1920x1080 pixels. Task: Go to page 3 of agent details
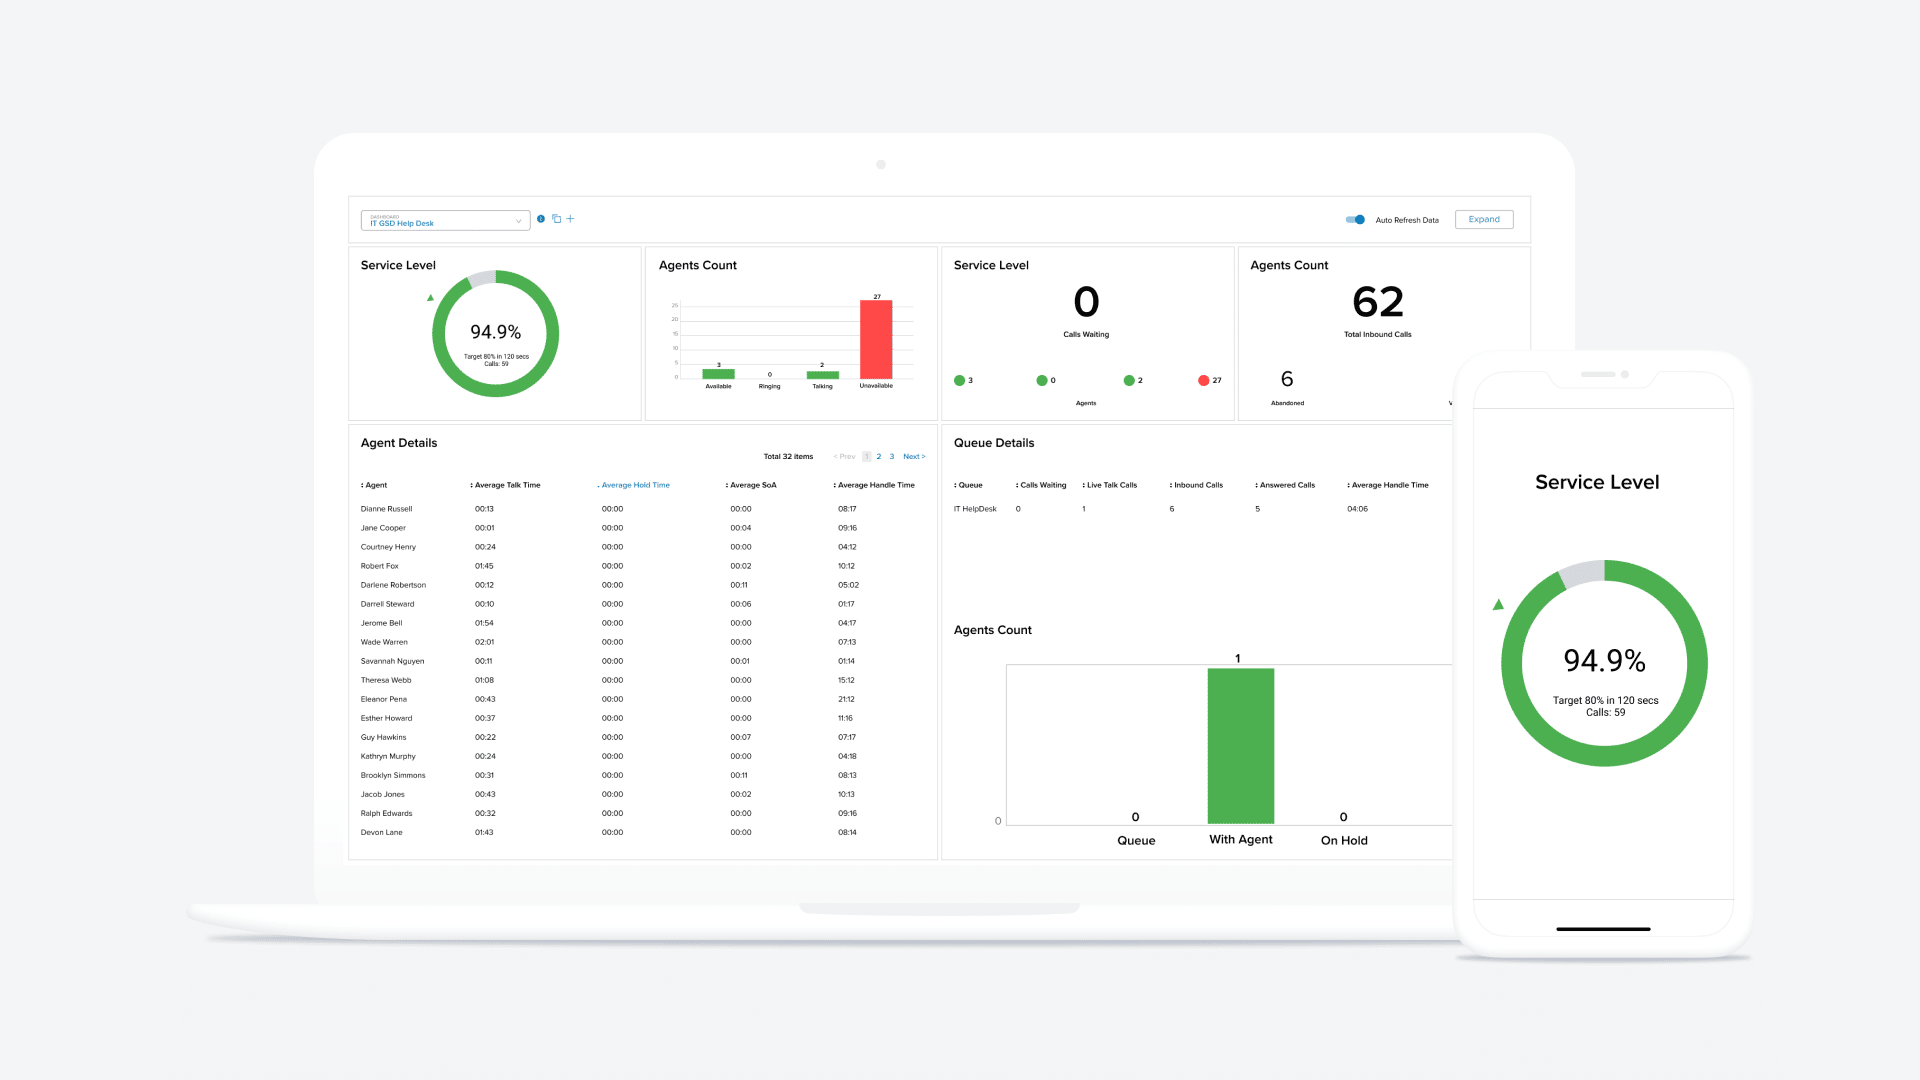pyautogui.click(x=892, y=456)
